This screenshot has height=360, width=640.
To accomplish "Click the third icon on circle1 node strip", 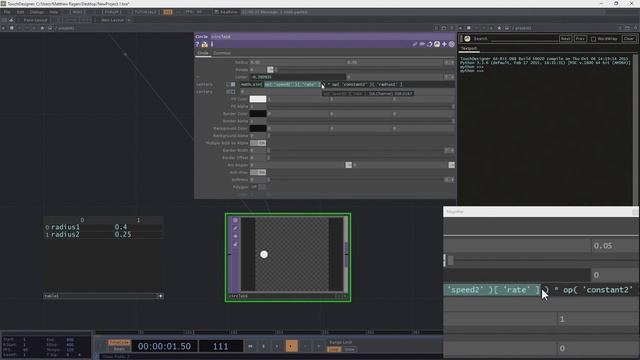I will tap(235, 236).
